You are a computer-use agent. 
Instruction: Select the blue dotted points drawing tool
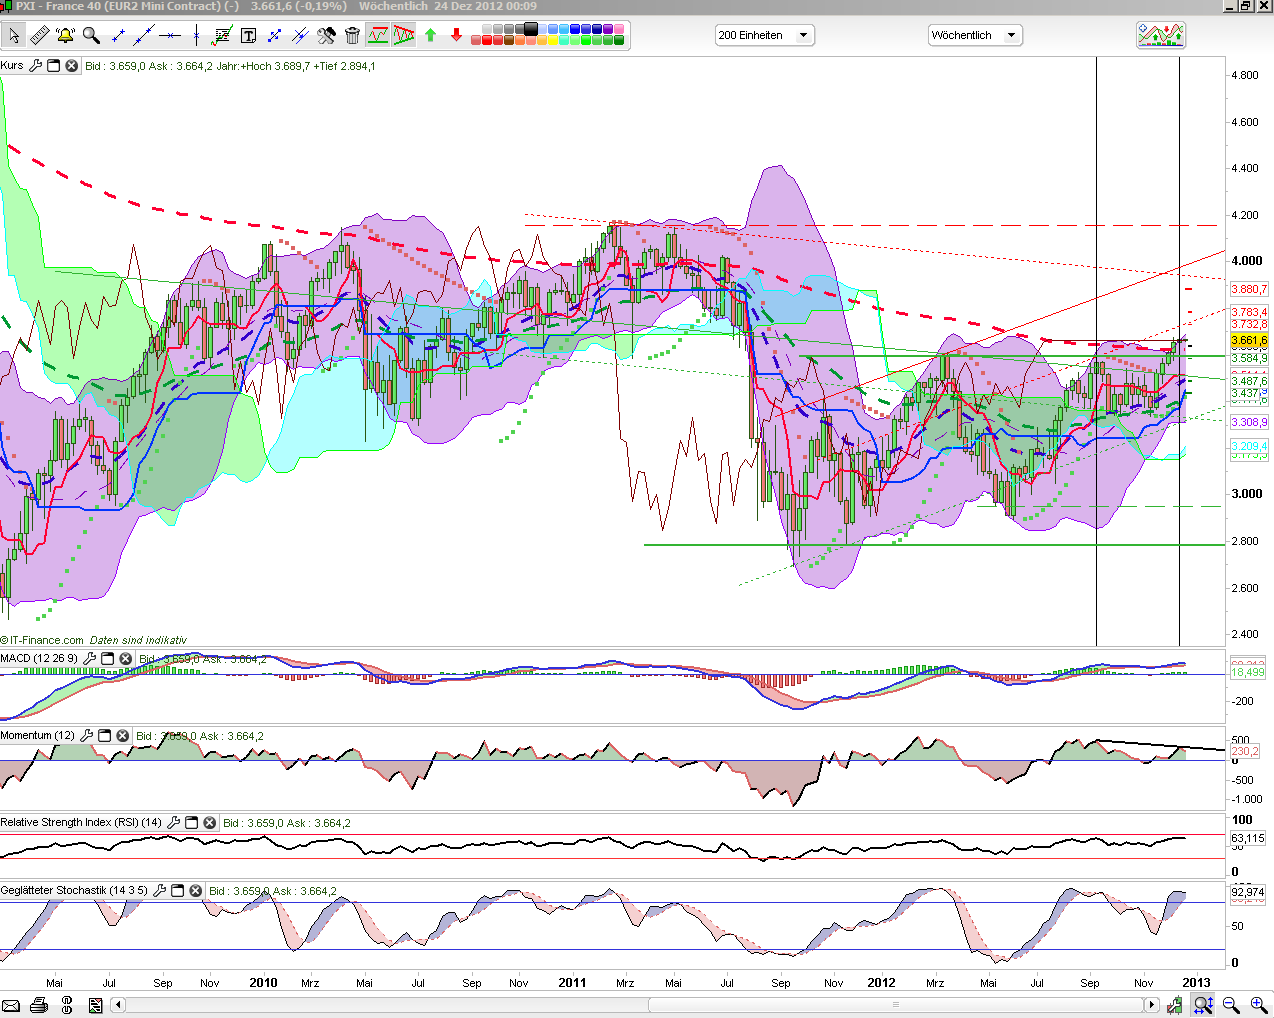274,36
